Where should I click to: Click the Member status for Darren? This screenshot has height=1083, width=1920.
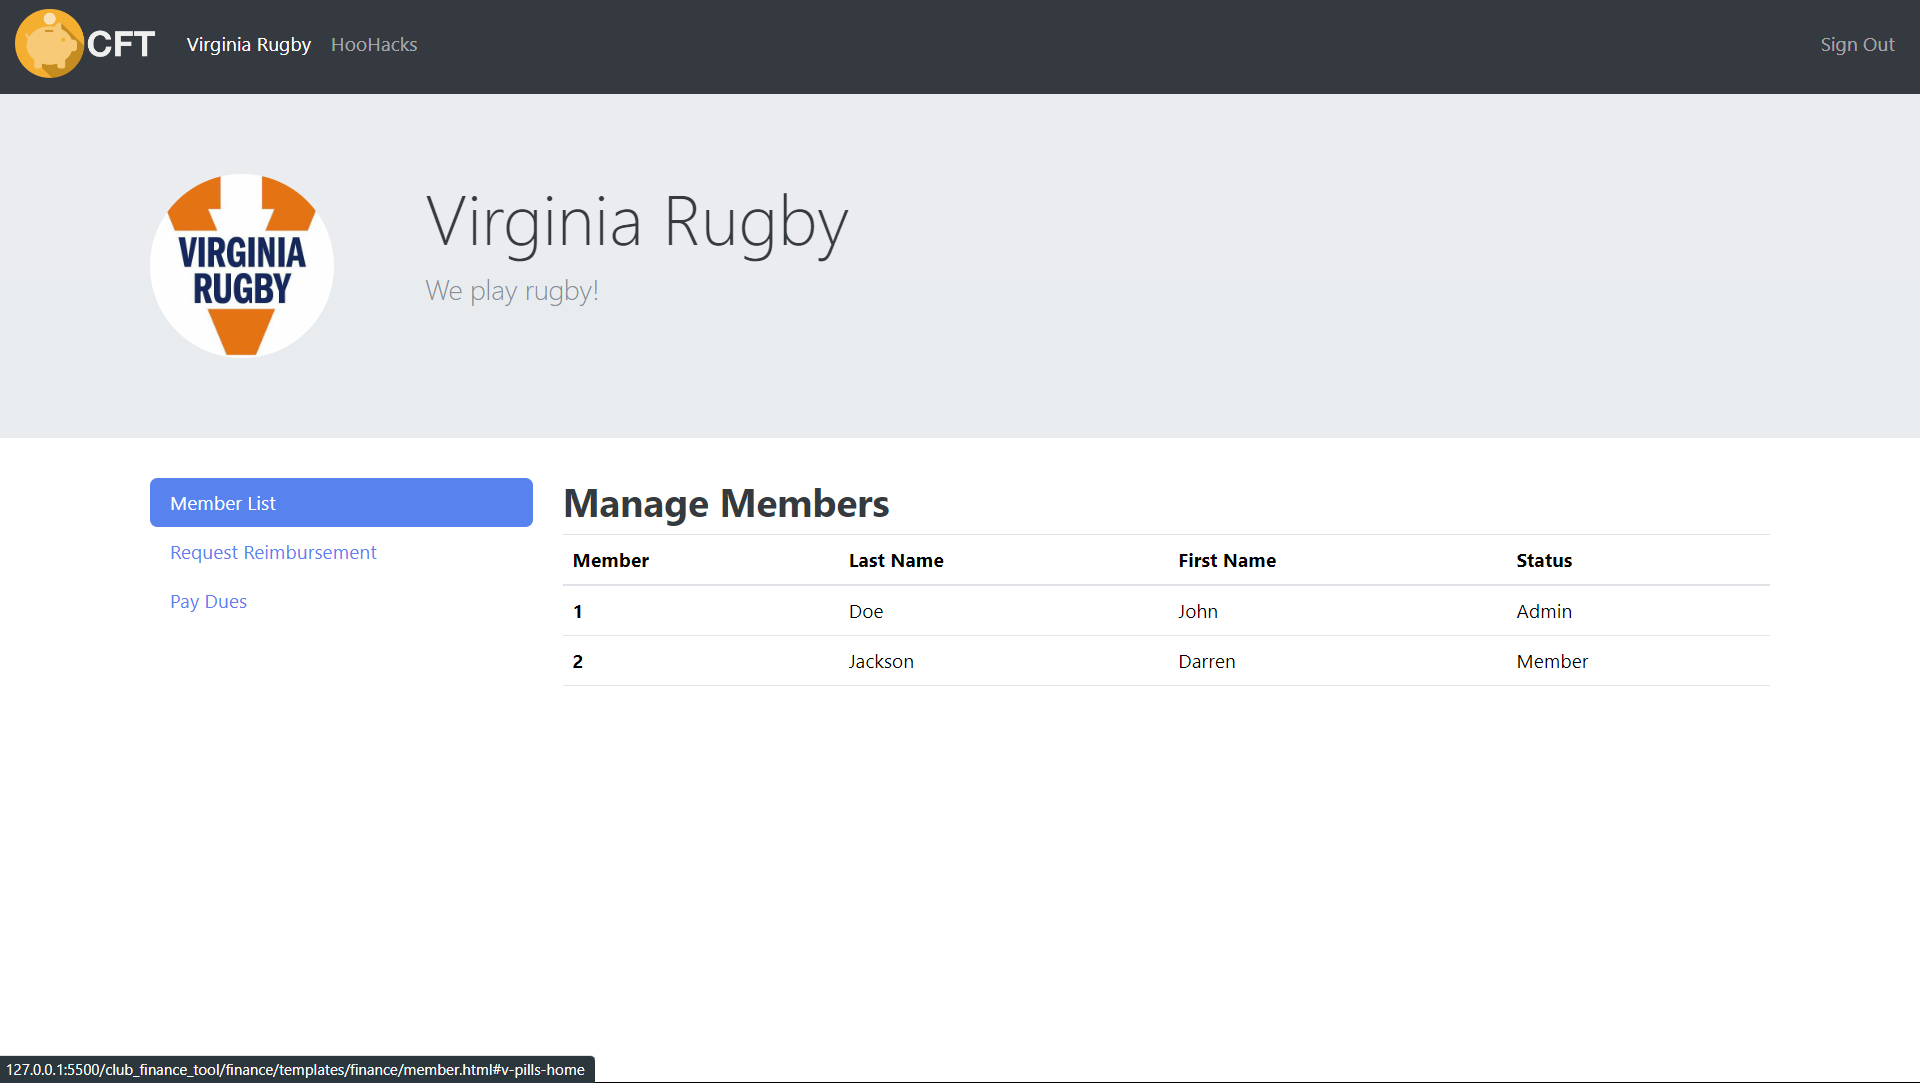click(1552, 662)
